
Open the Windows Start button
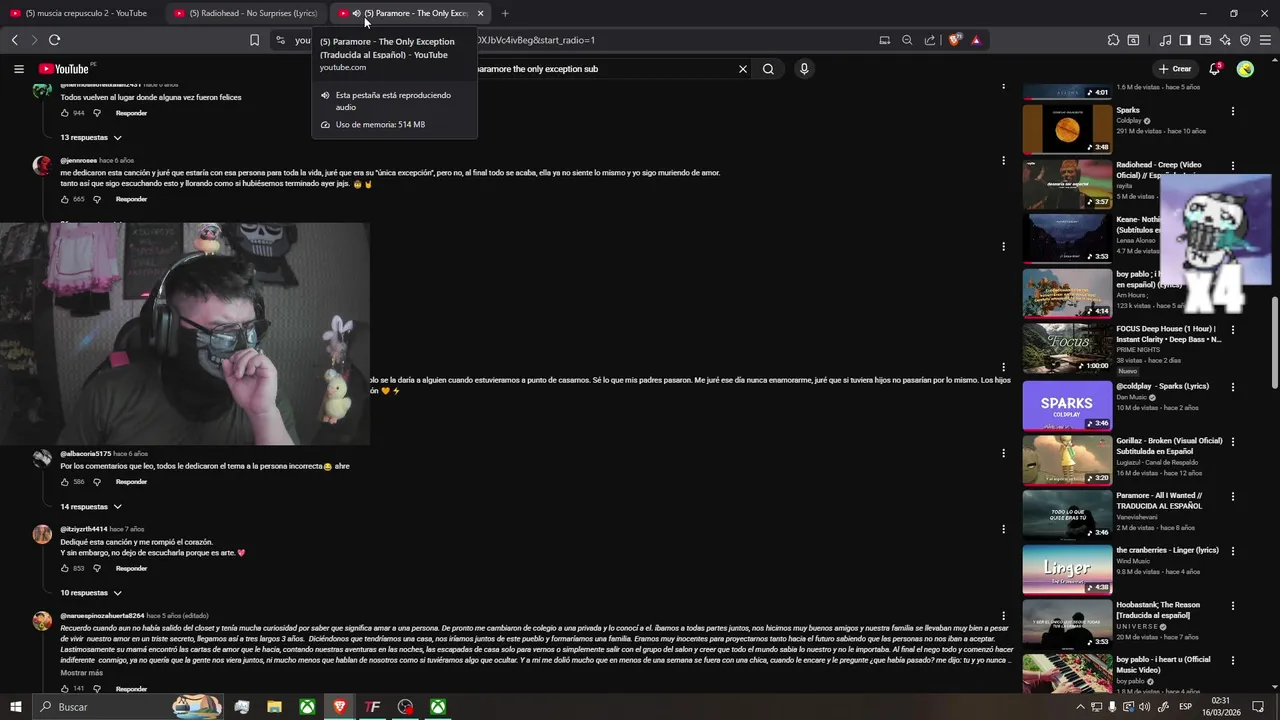(x=15, y=707)
